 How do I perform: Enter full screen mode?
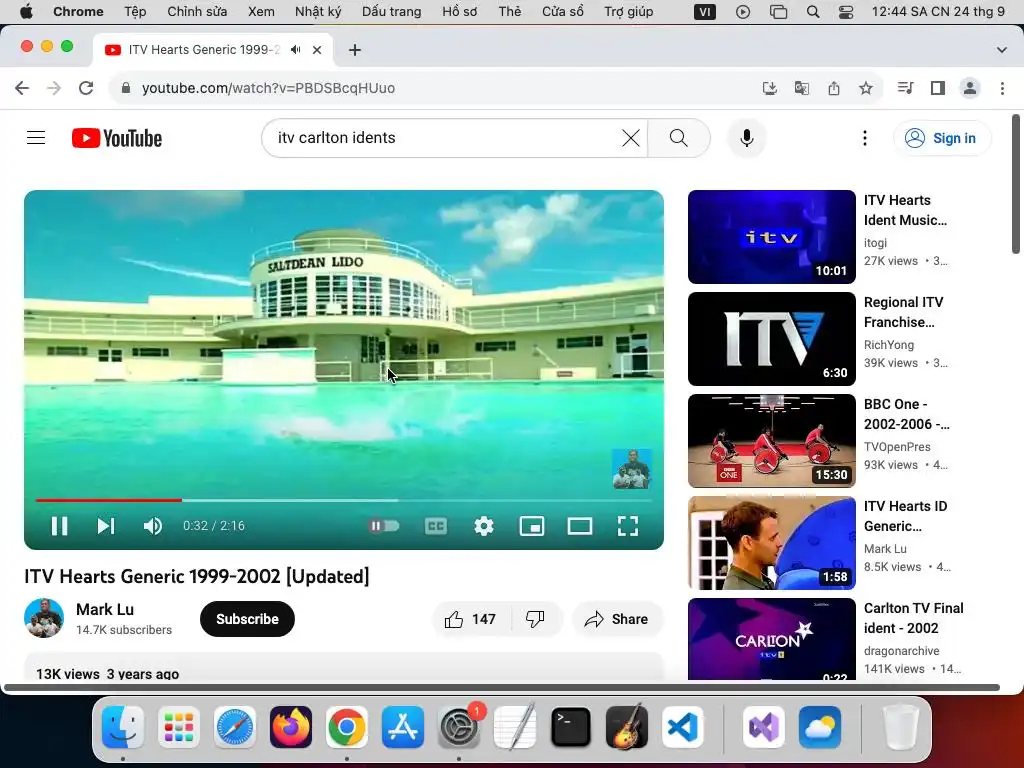[x=628, y=526]
